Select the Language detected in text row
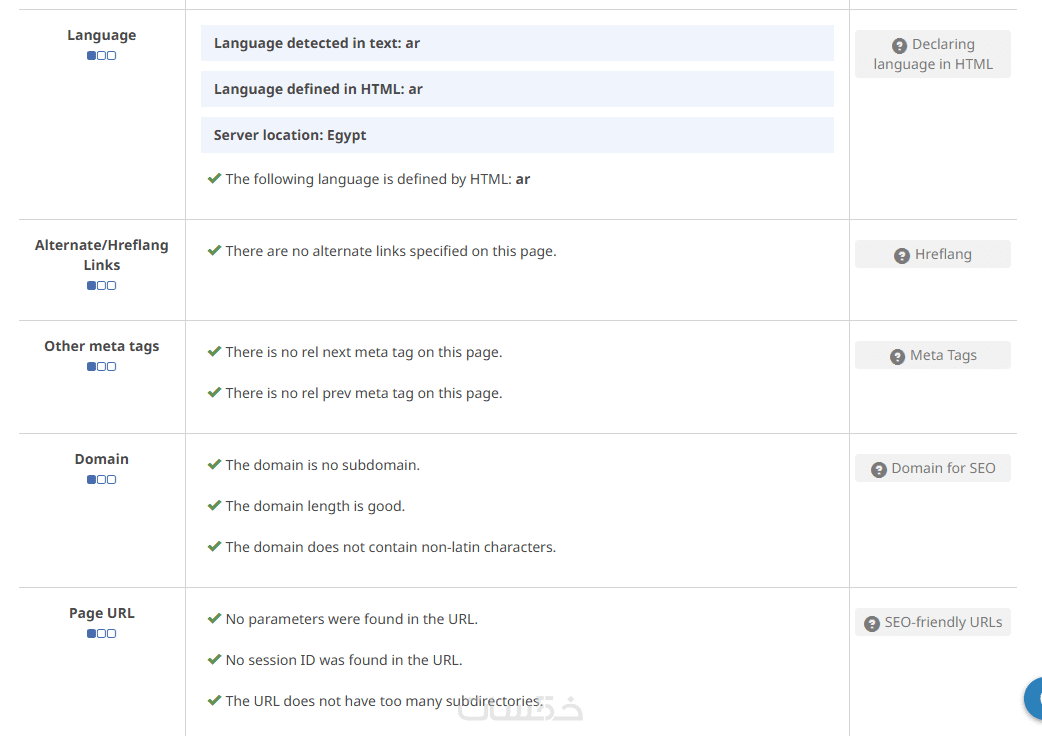 tap(517, 43)
